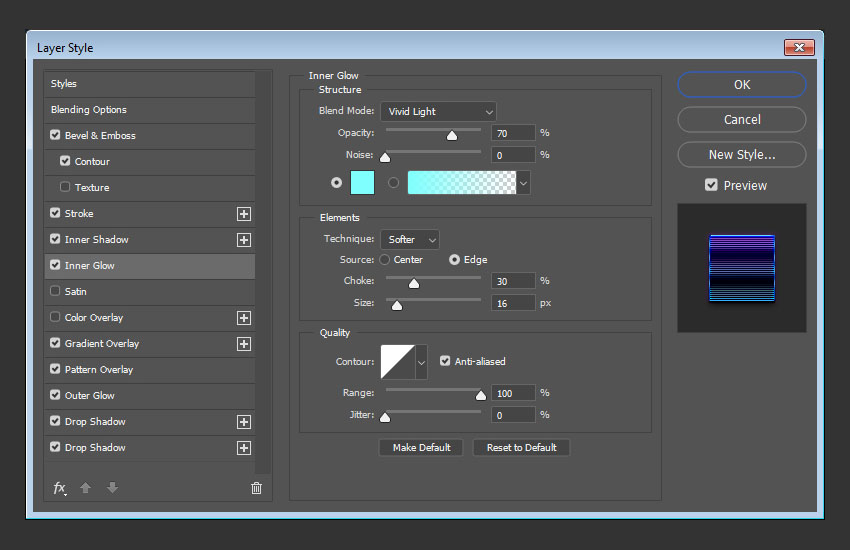Delete effect using the trash icon
Screen dimensions: 850x550
click(256, 488)
